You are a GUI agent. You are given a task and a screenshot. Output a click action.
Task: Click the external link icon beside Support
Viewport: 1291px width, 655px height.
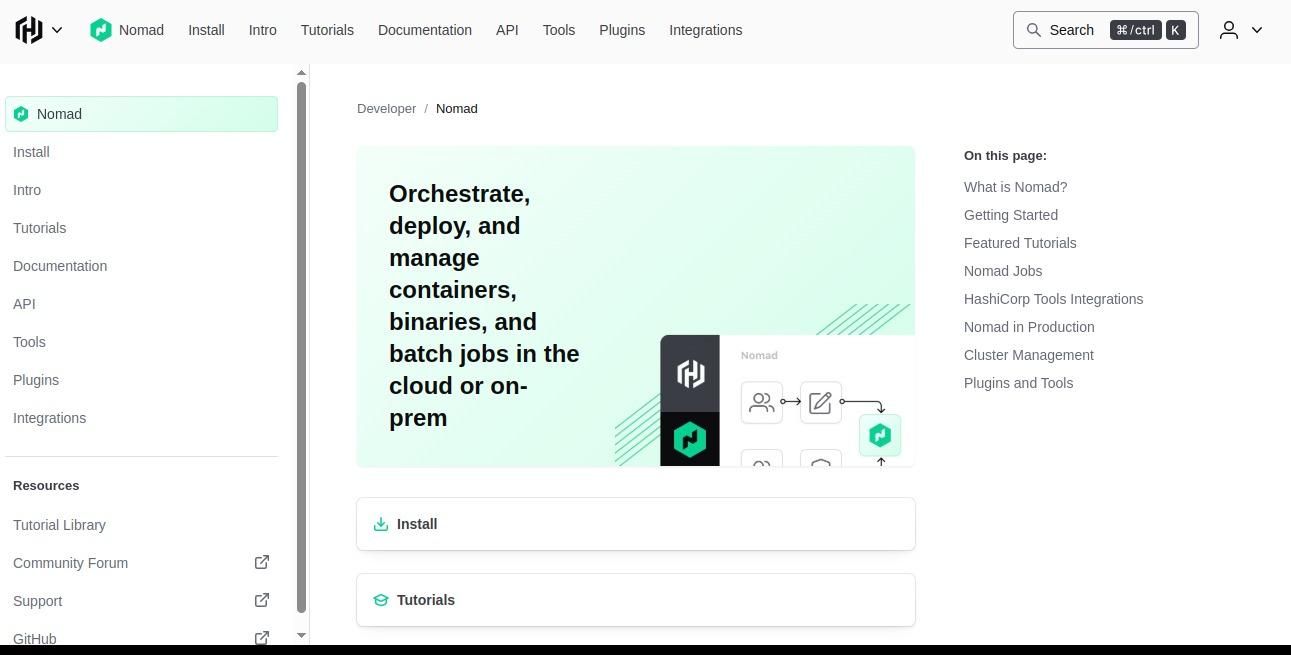pyautogui.click(x=262, y=600)
